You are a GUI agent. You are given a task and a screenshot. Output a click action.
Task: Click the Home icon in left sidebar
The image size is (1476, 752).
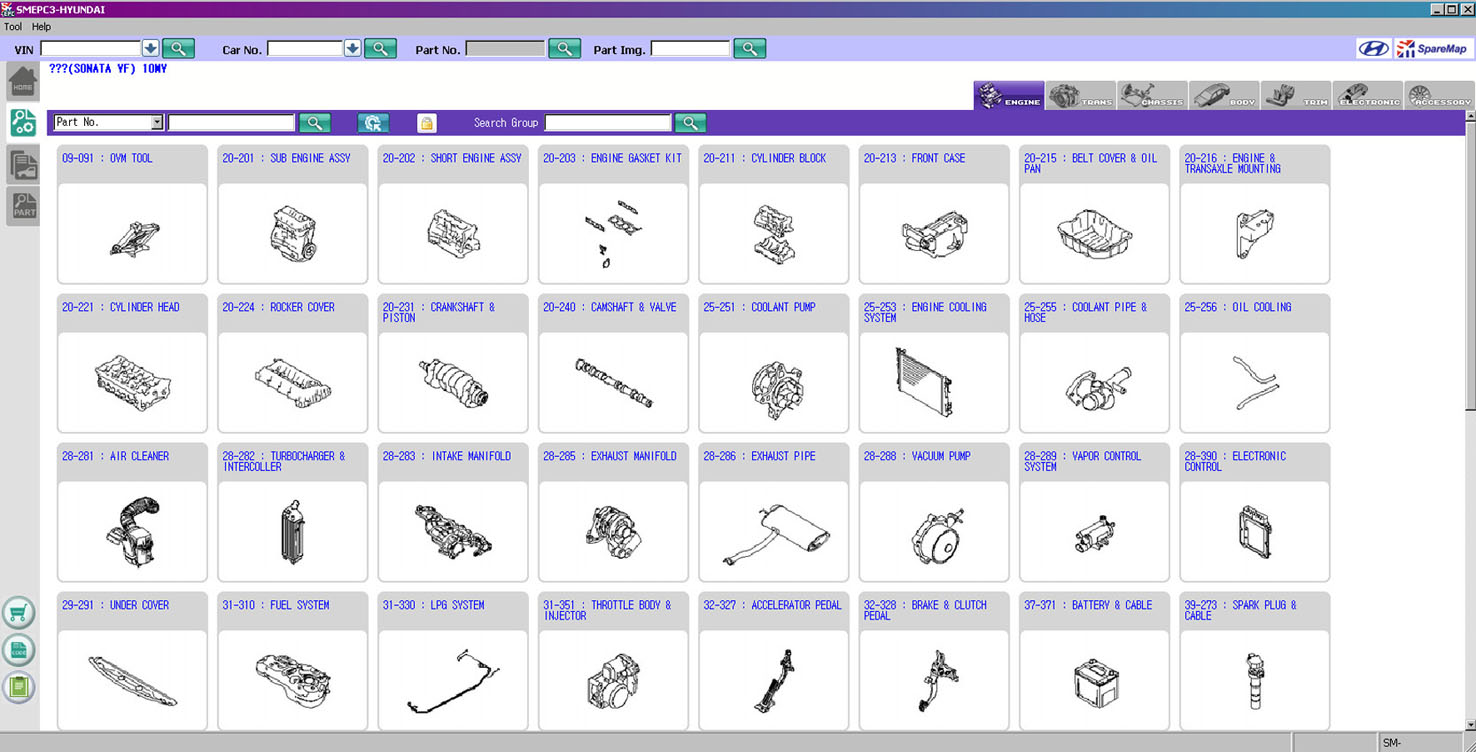click(22, 82)
